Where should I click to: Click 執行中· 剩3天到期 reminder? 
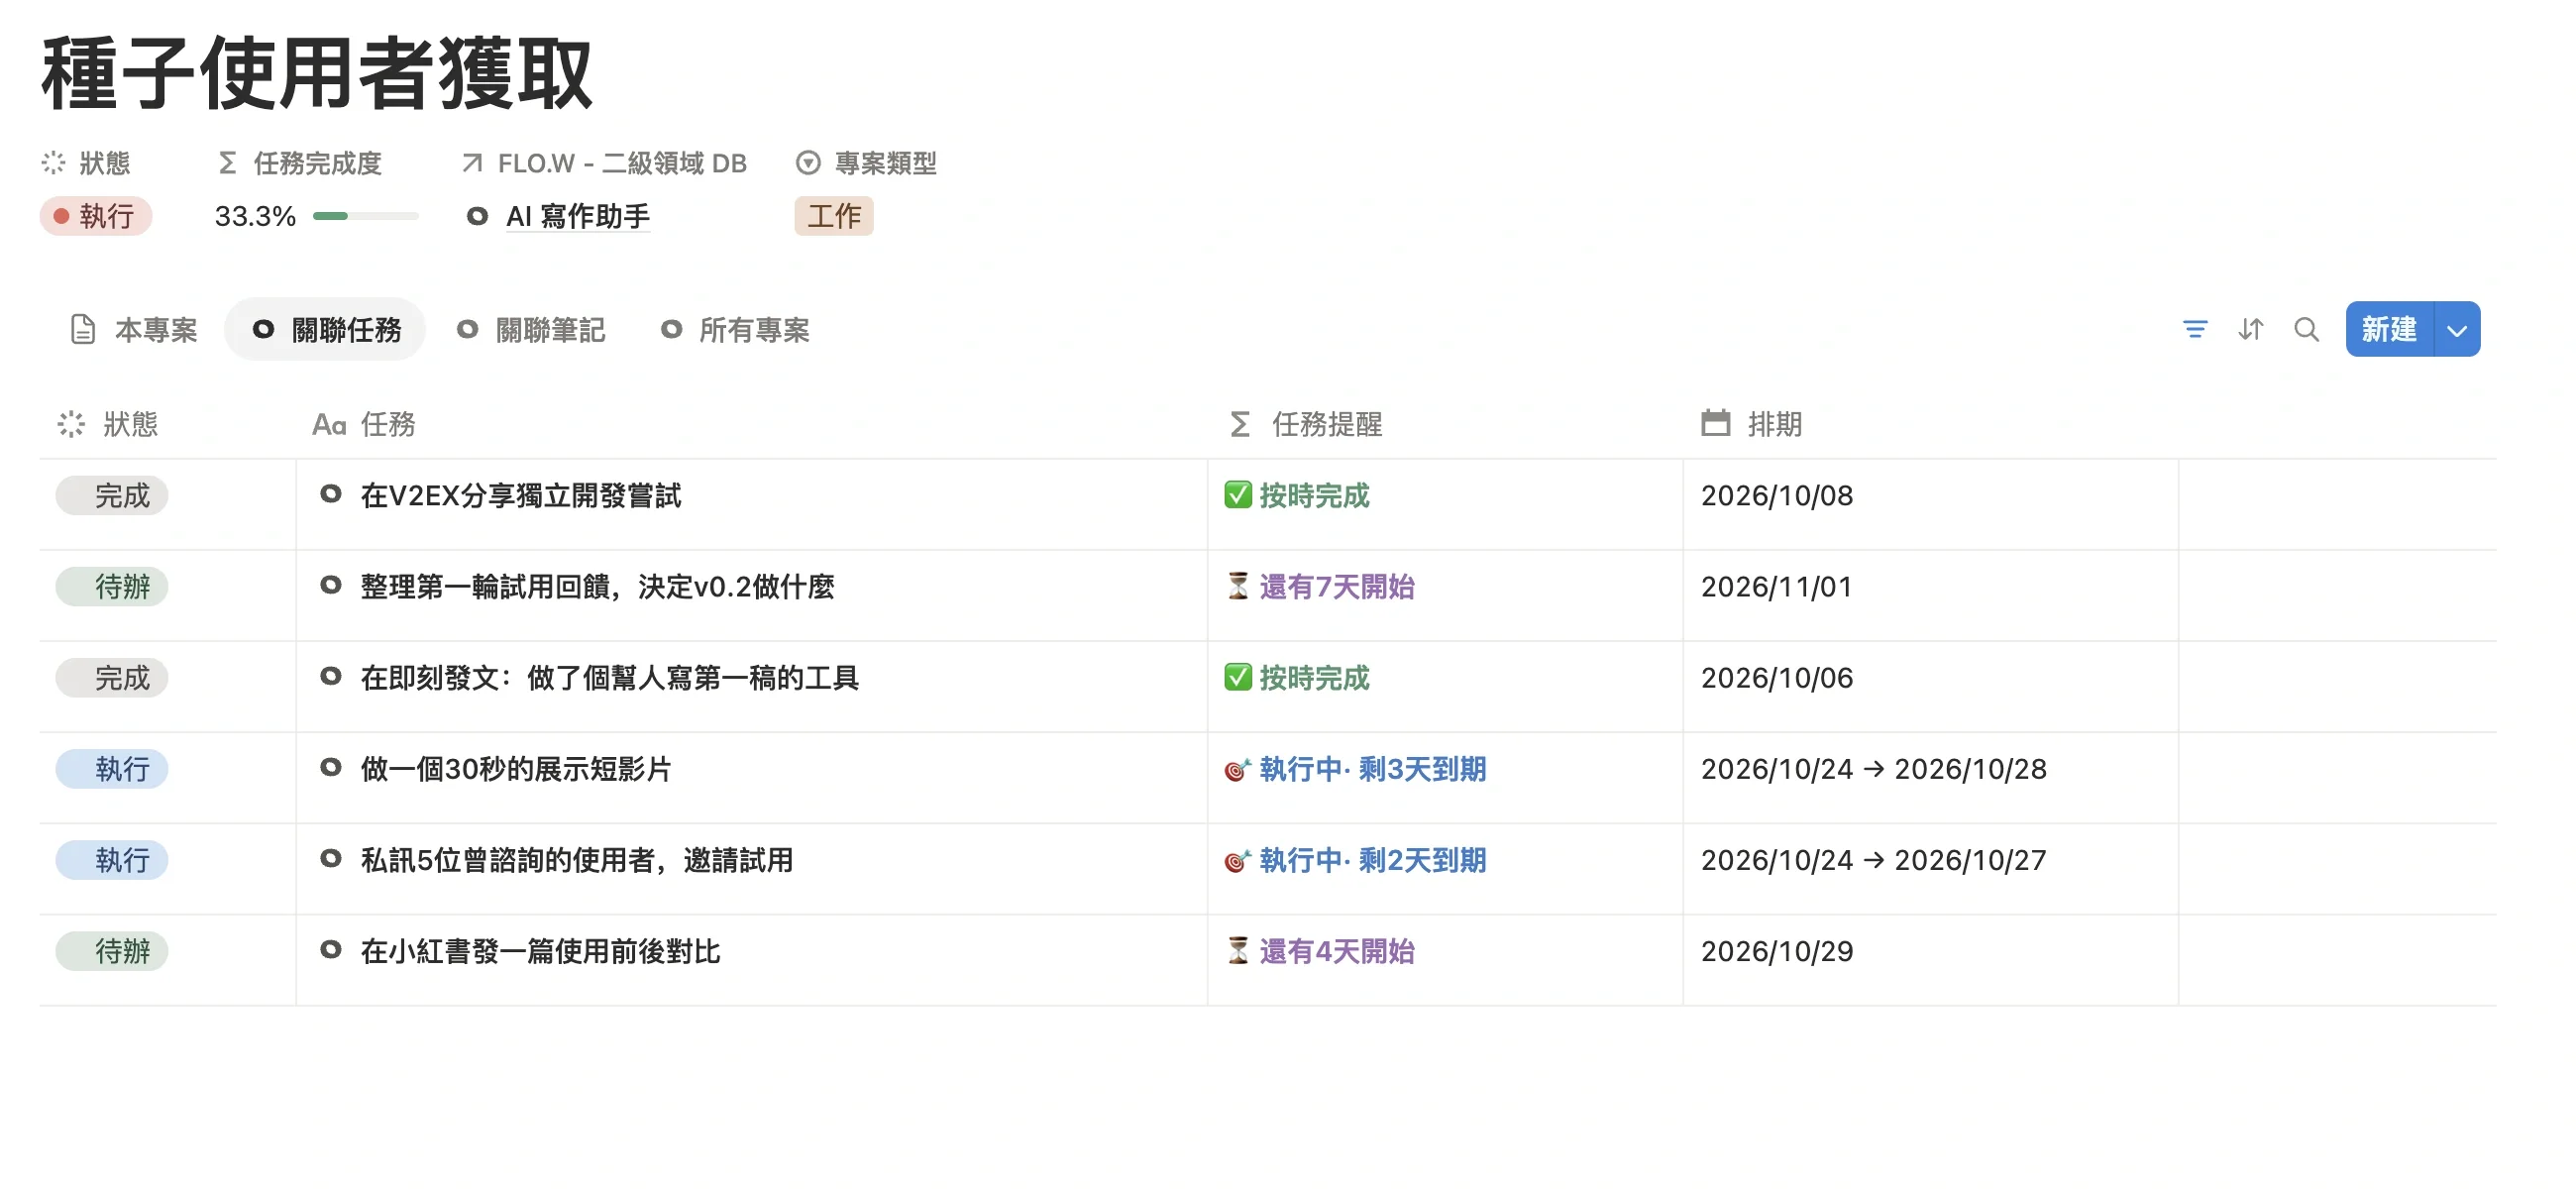[1356, 769]
